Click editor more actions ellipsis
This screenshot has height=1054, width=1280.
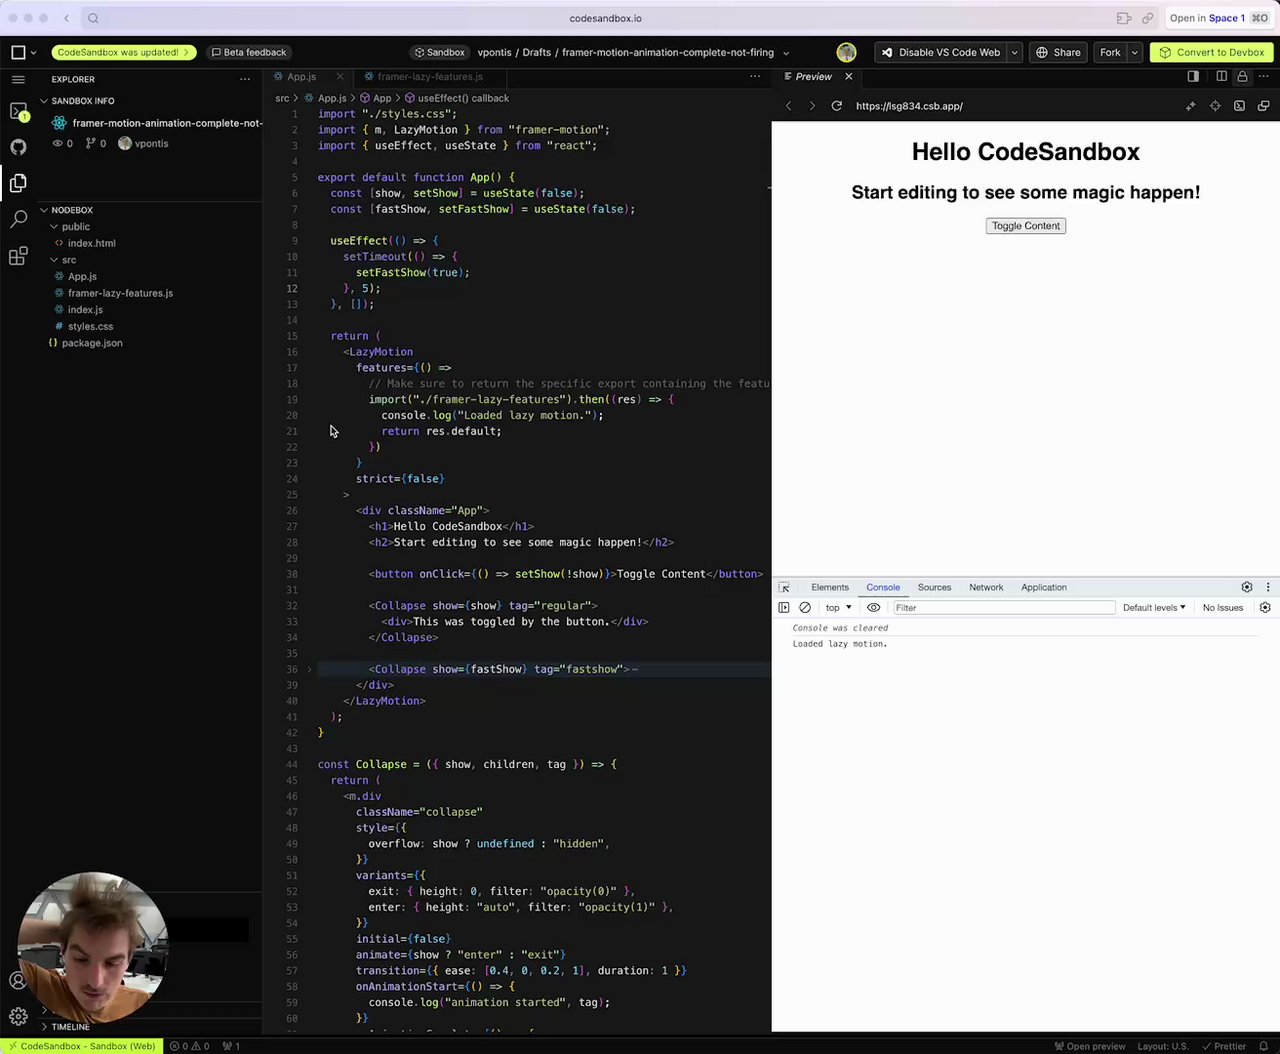755,76
